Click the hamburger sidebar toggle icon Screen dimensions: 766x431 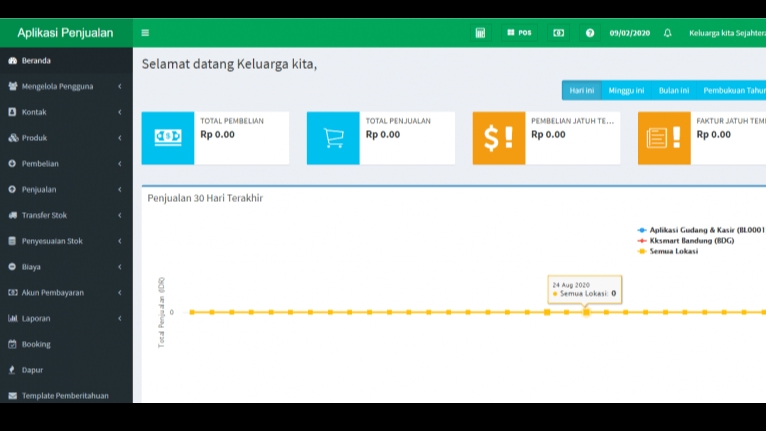pos(145,33)
